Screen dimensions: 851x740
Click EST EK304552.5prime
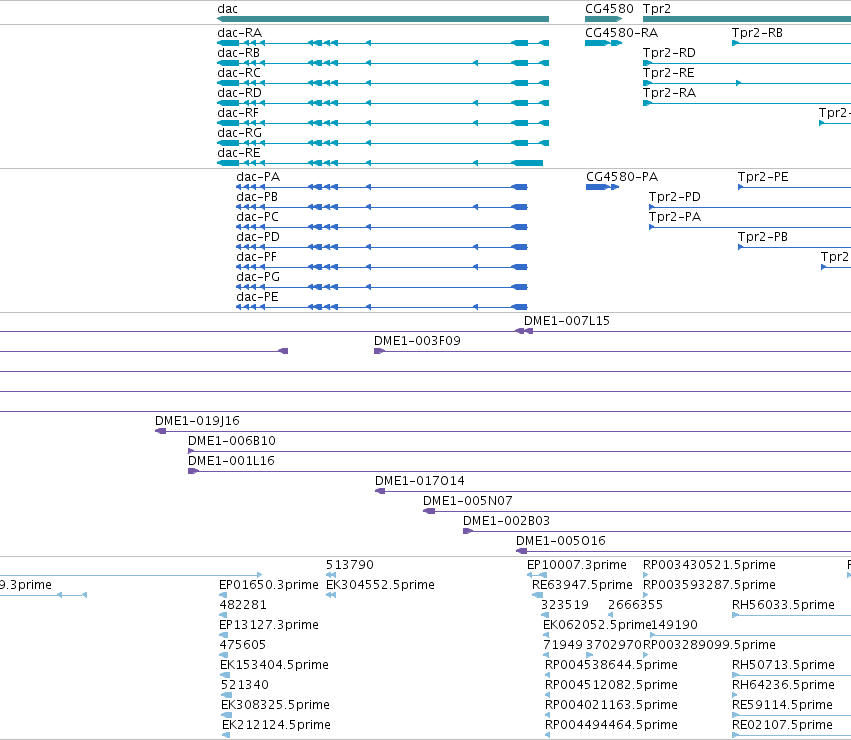coord(380,585)
